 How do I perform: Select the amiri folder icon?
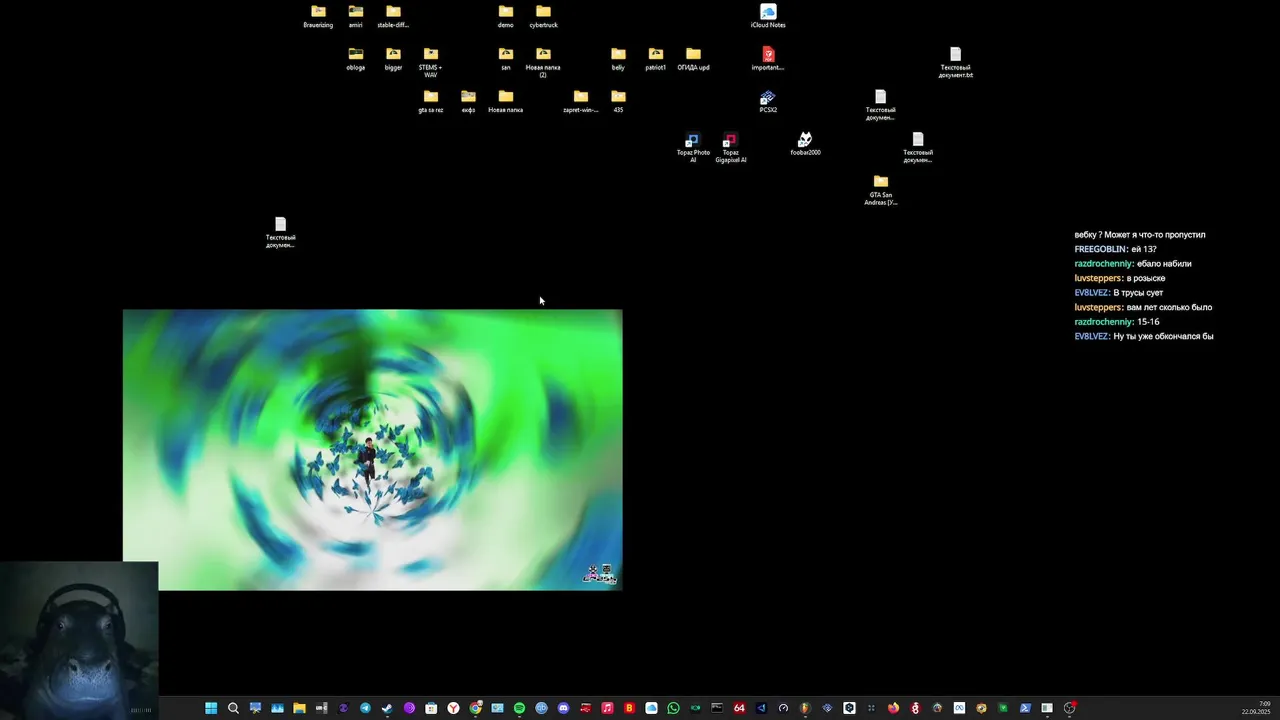(355, 17)
